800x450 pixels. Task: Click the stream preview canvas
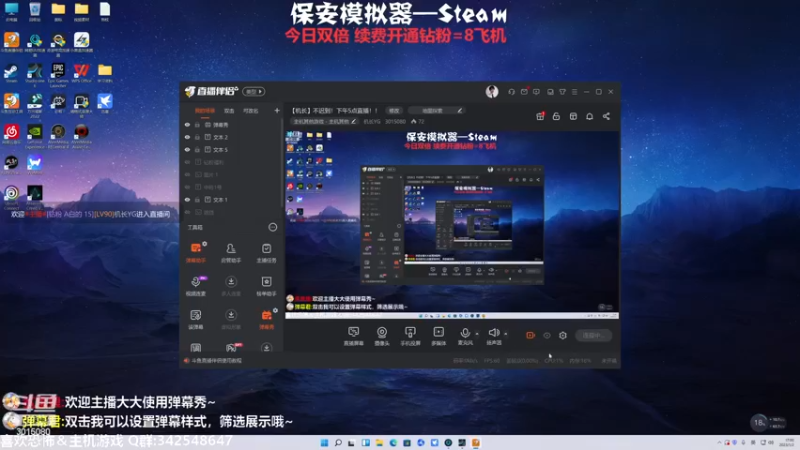[x=452, y=225]
